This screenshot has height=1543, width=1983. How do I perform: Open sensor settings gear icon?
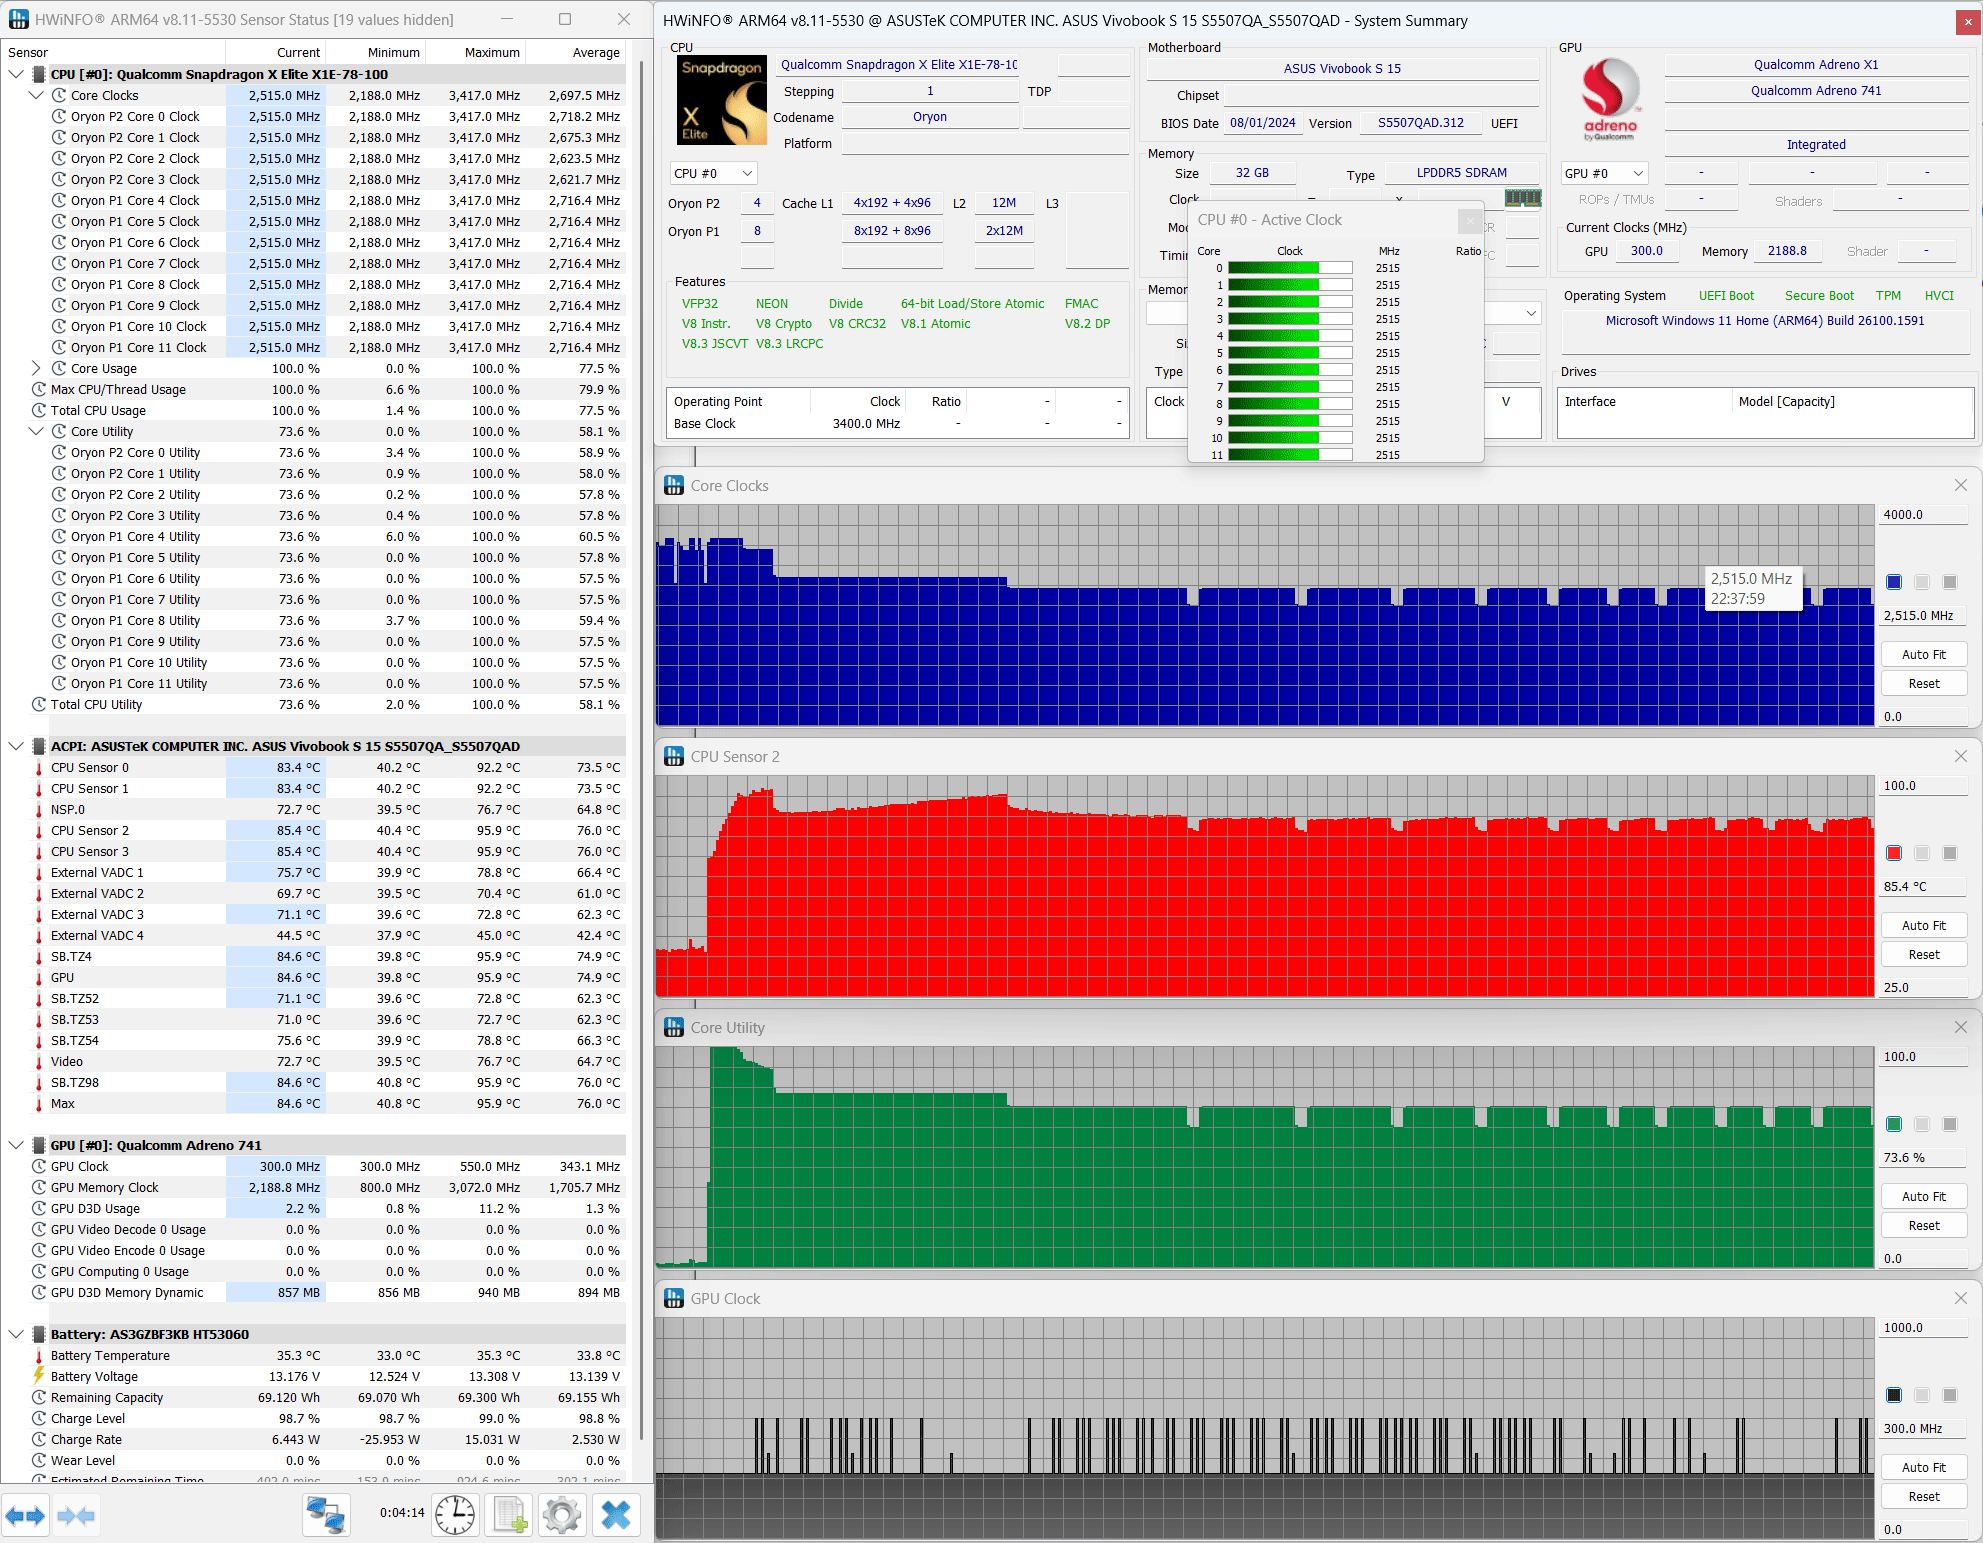click(562, 1516)
